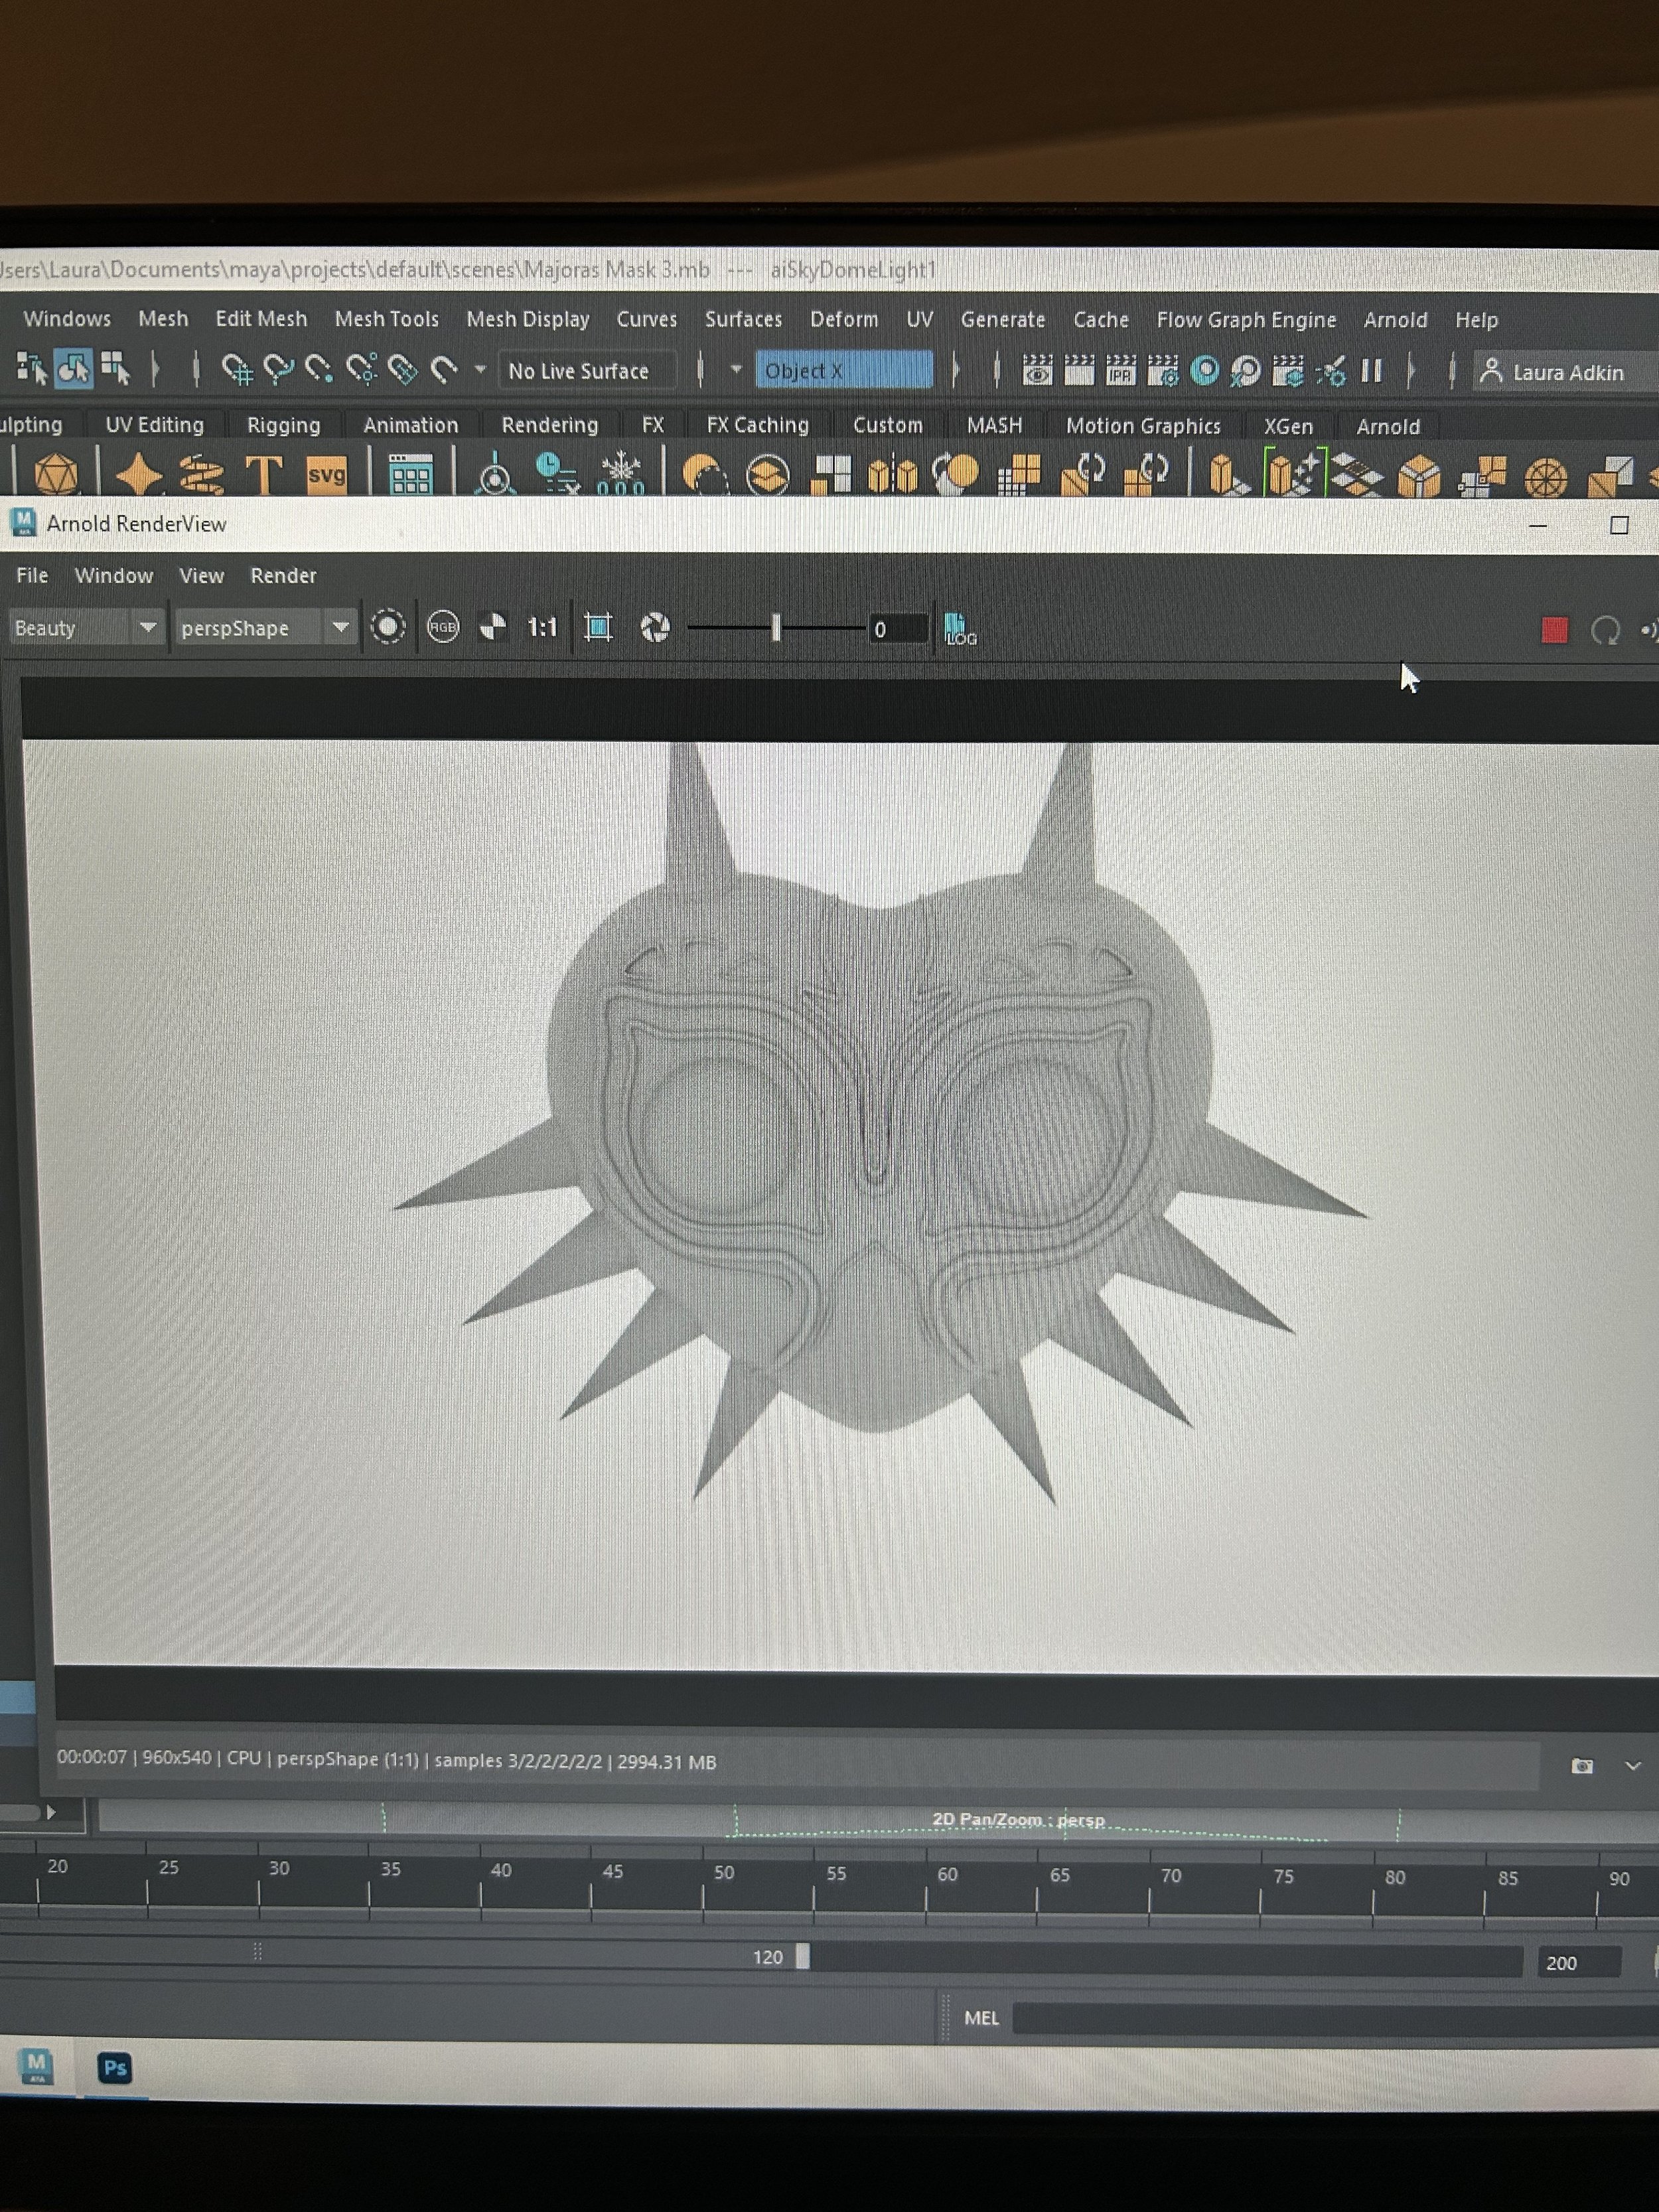Switch to the UV Editing shelf tab
1659x2212 pixels.
(154, 425)
